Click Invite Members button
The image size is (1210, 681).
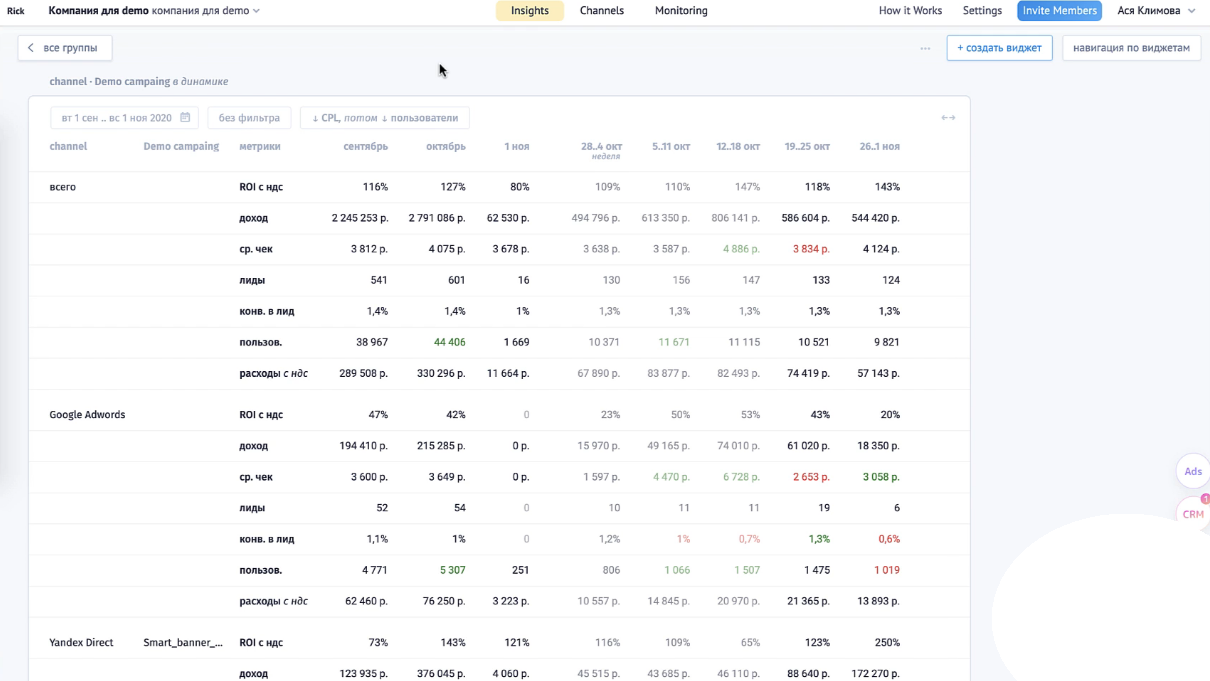[1059, 11]
